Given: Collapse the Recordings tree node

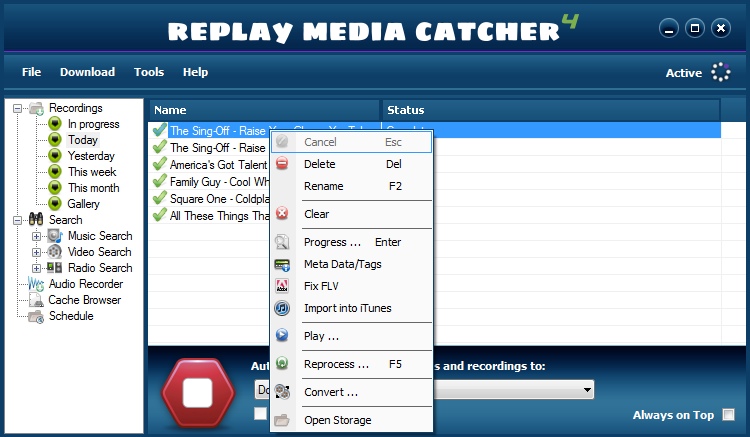Looking at the screenshot, I should (x=18, y=109).
